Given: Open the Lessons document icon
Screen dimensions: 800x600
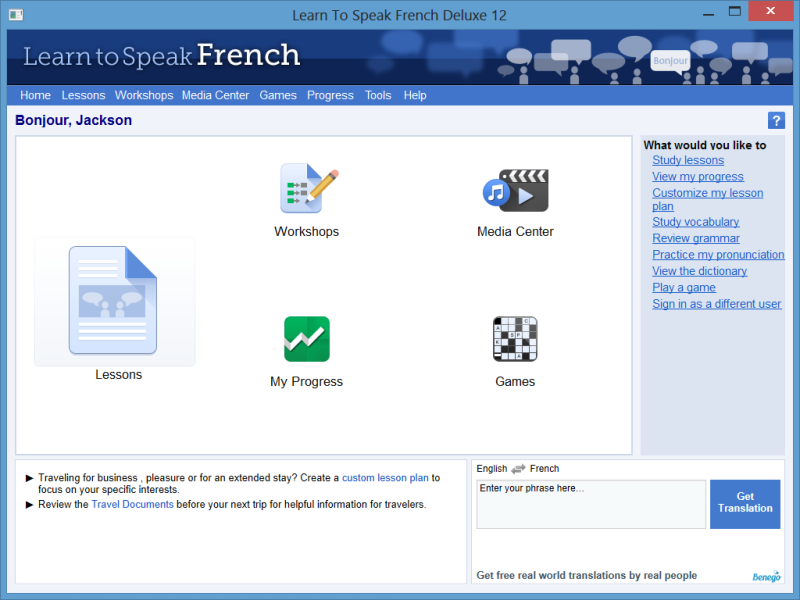Looking at the screenshot, I should 113,300.
